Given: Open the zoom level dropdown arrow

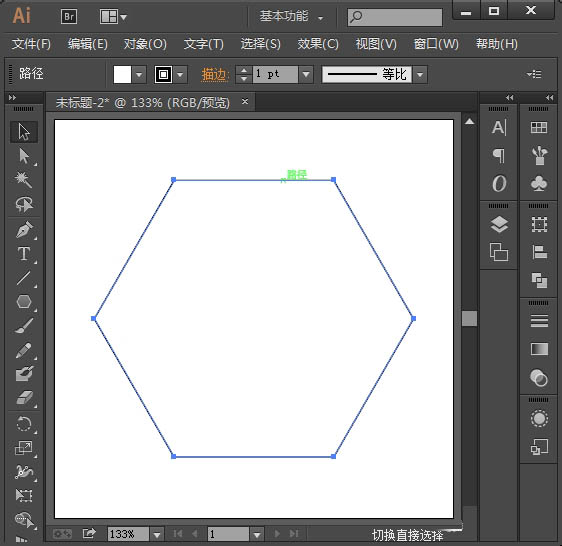Looking at the screenshot, I should (x=157, y=534).
